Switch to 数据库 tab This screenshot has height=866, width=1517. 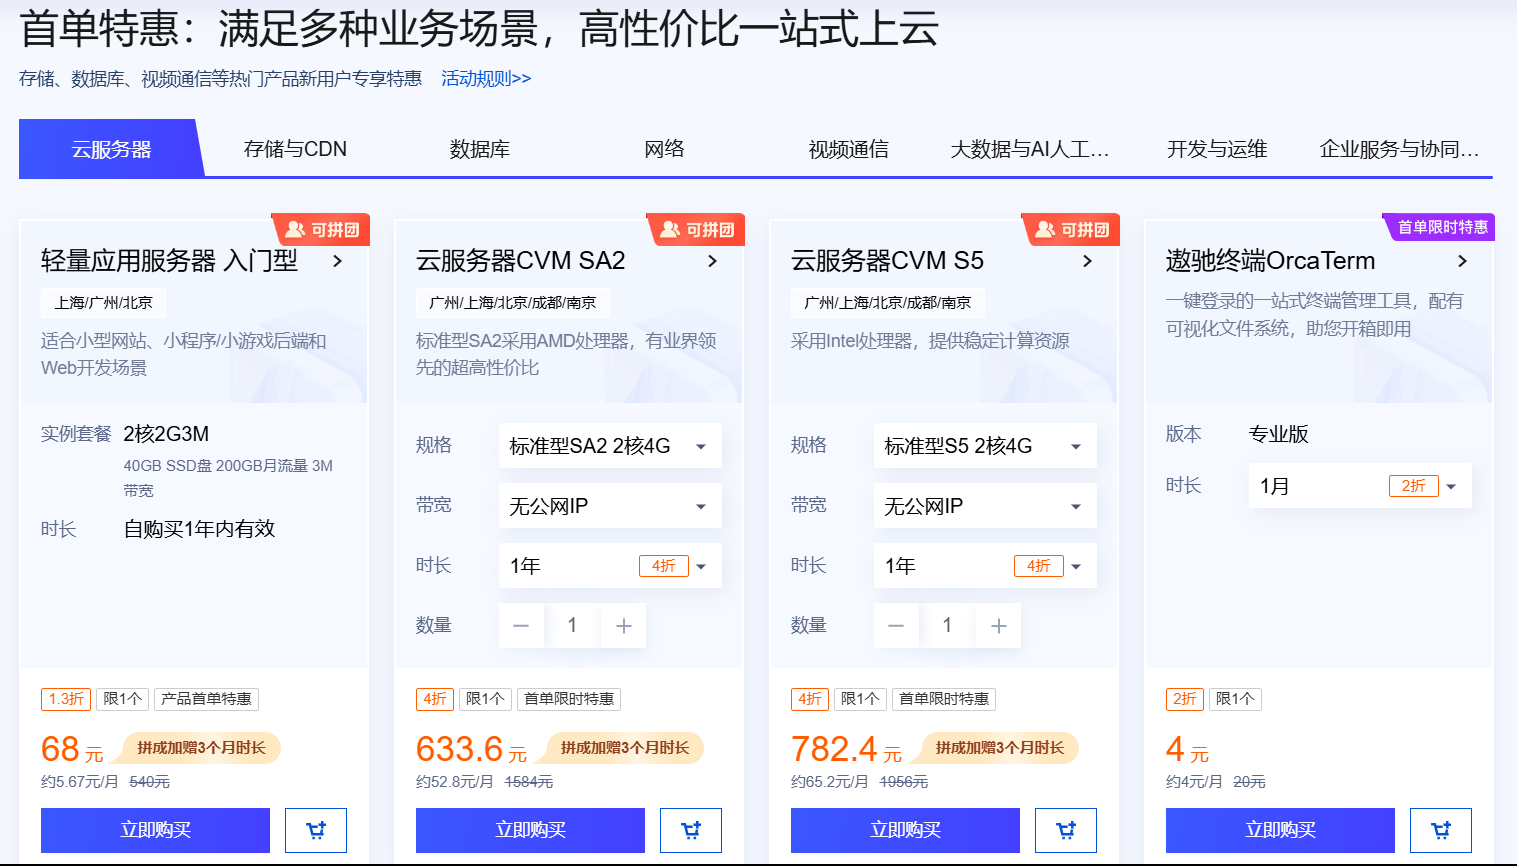point(480,149)
